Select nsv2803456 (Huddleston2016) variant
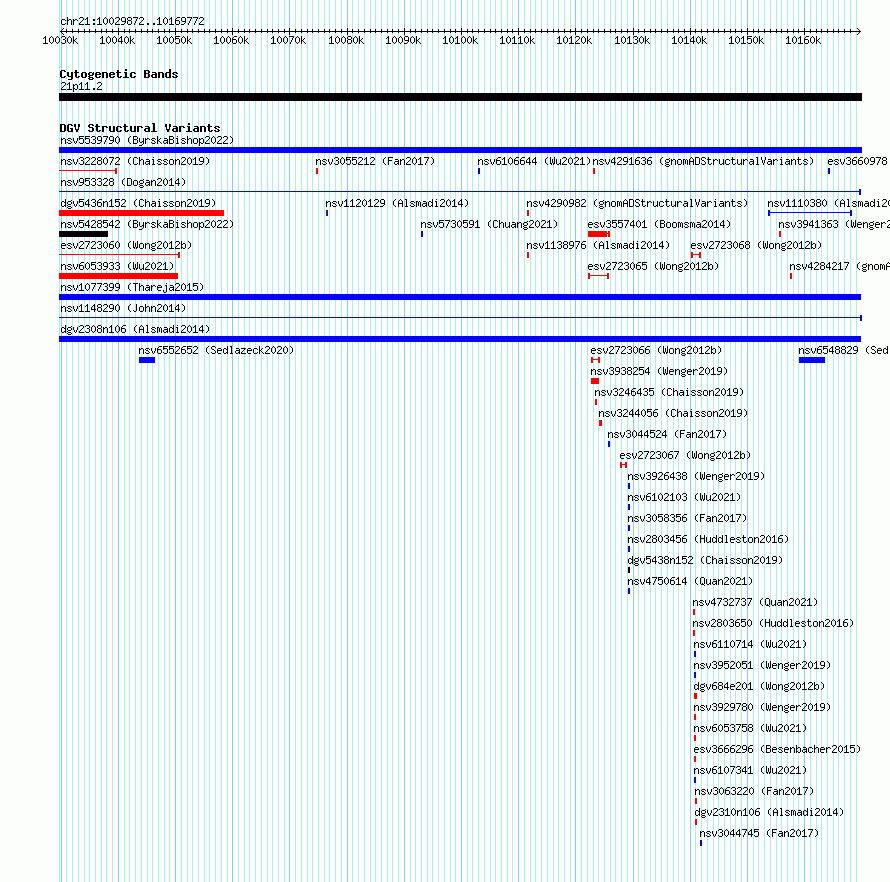The height and width of the screenshot is (882, 890). tap(708, 539)
